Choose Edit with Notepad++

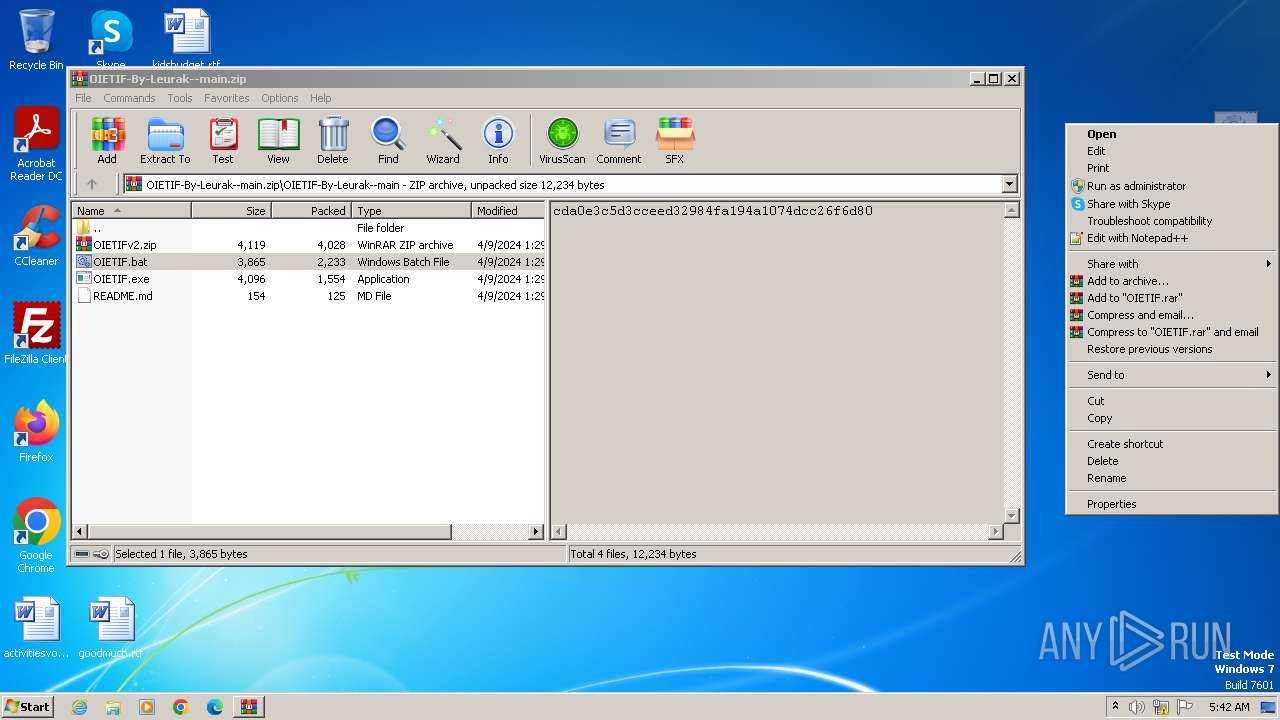(x=1172, y=238)
